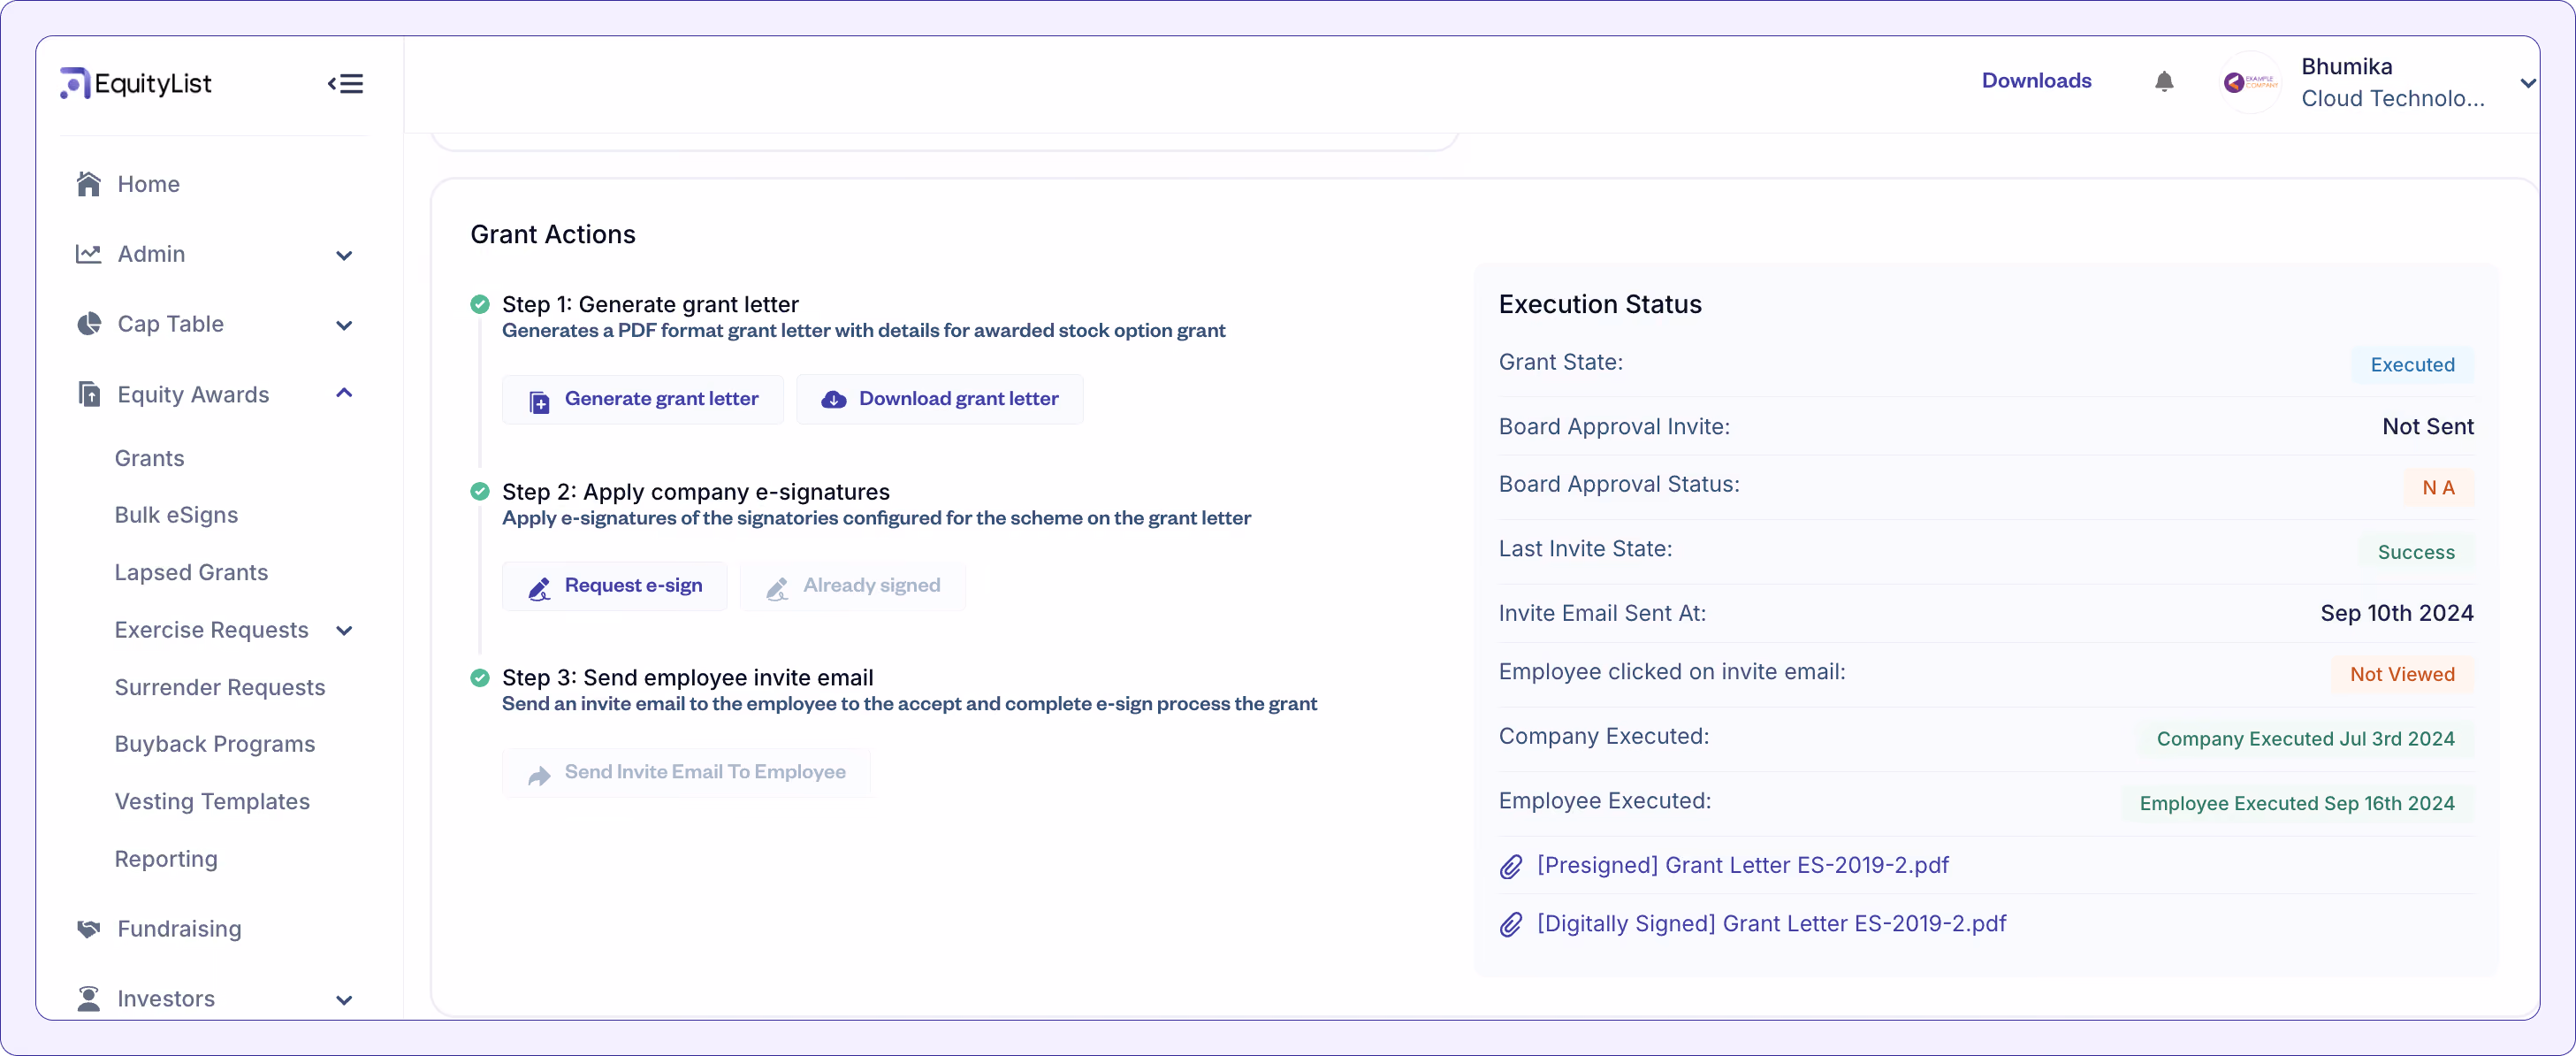Expand the Exercise Requests chevron
Image resolution: width=2576 pixels, height=1056 pixels.
click(x=344, y=631)
